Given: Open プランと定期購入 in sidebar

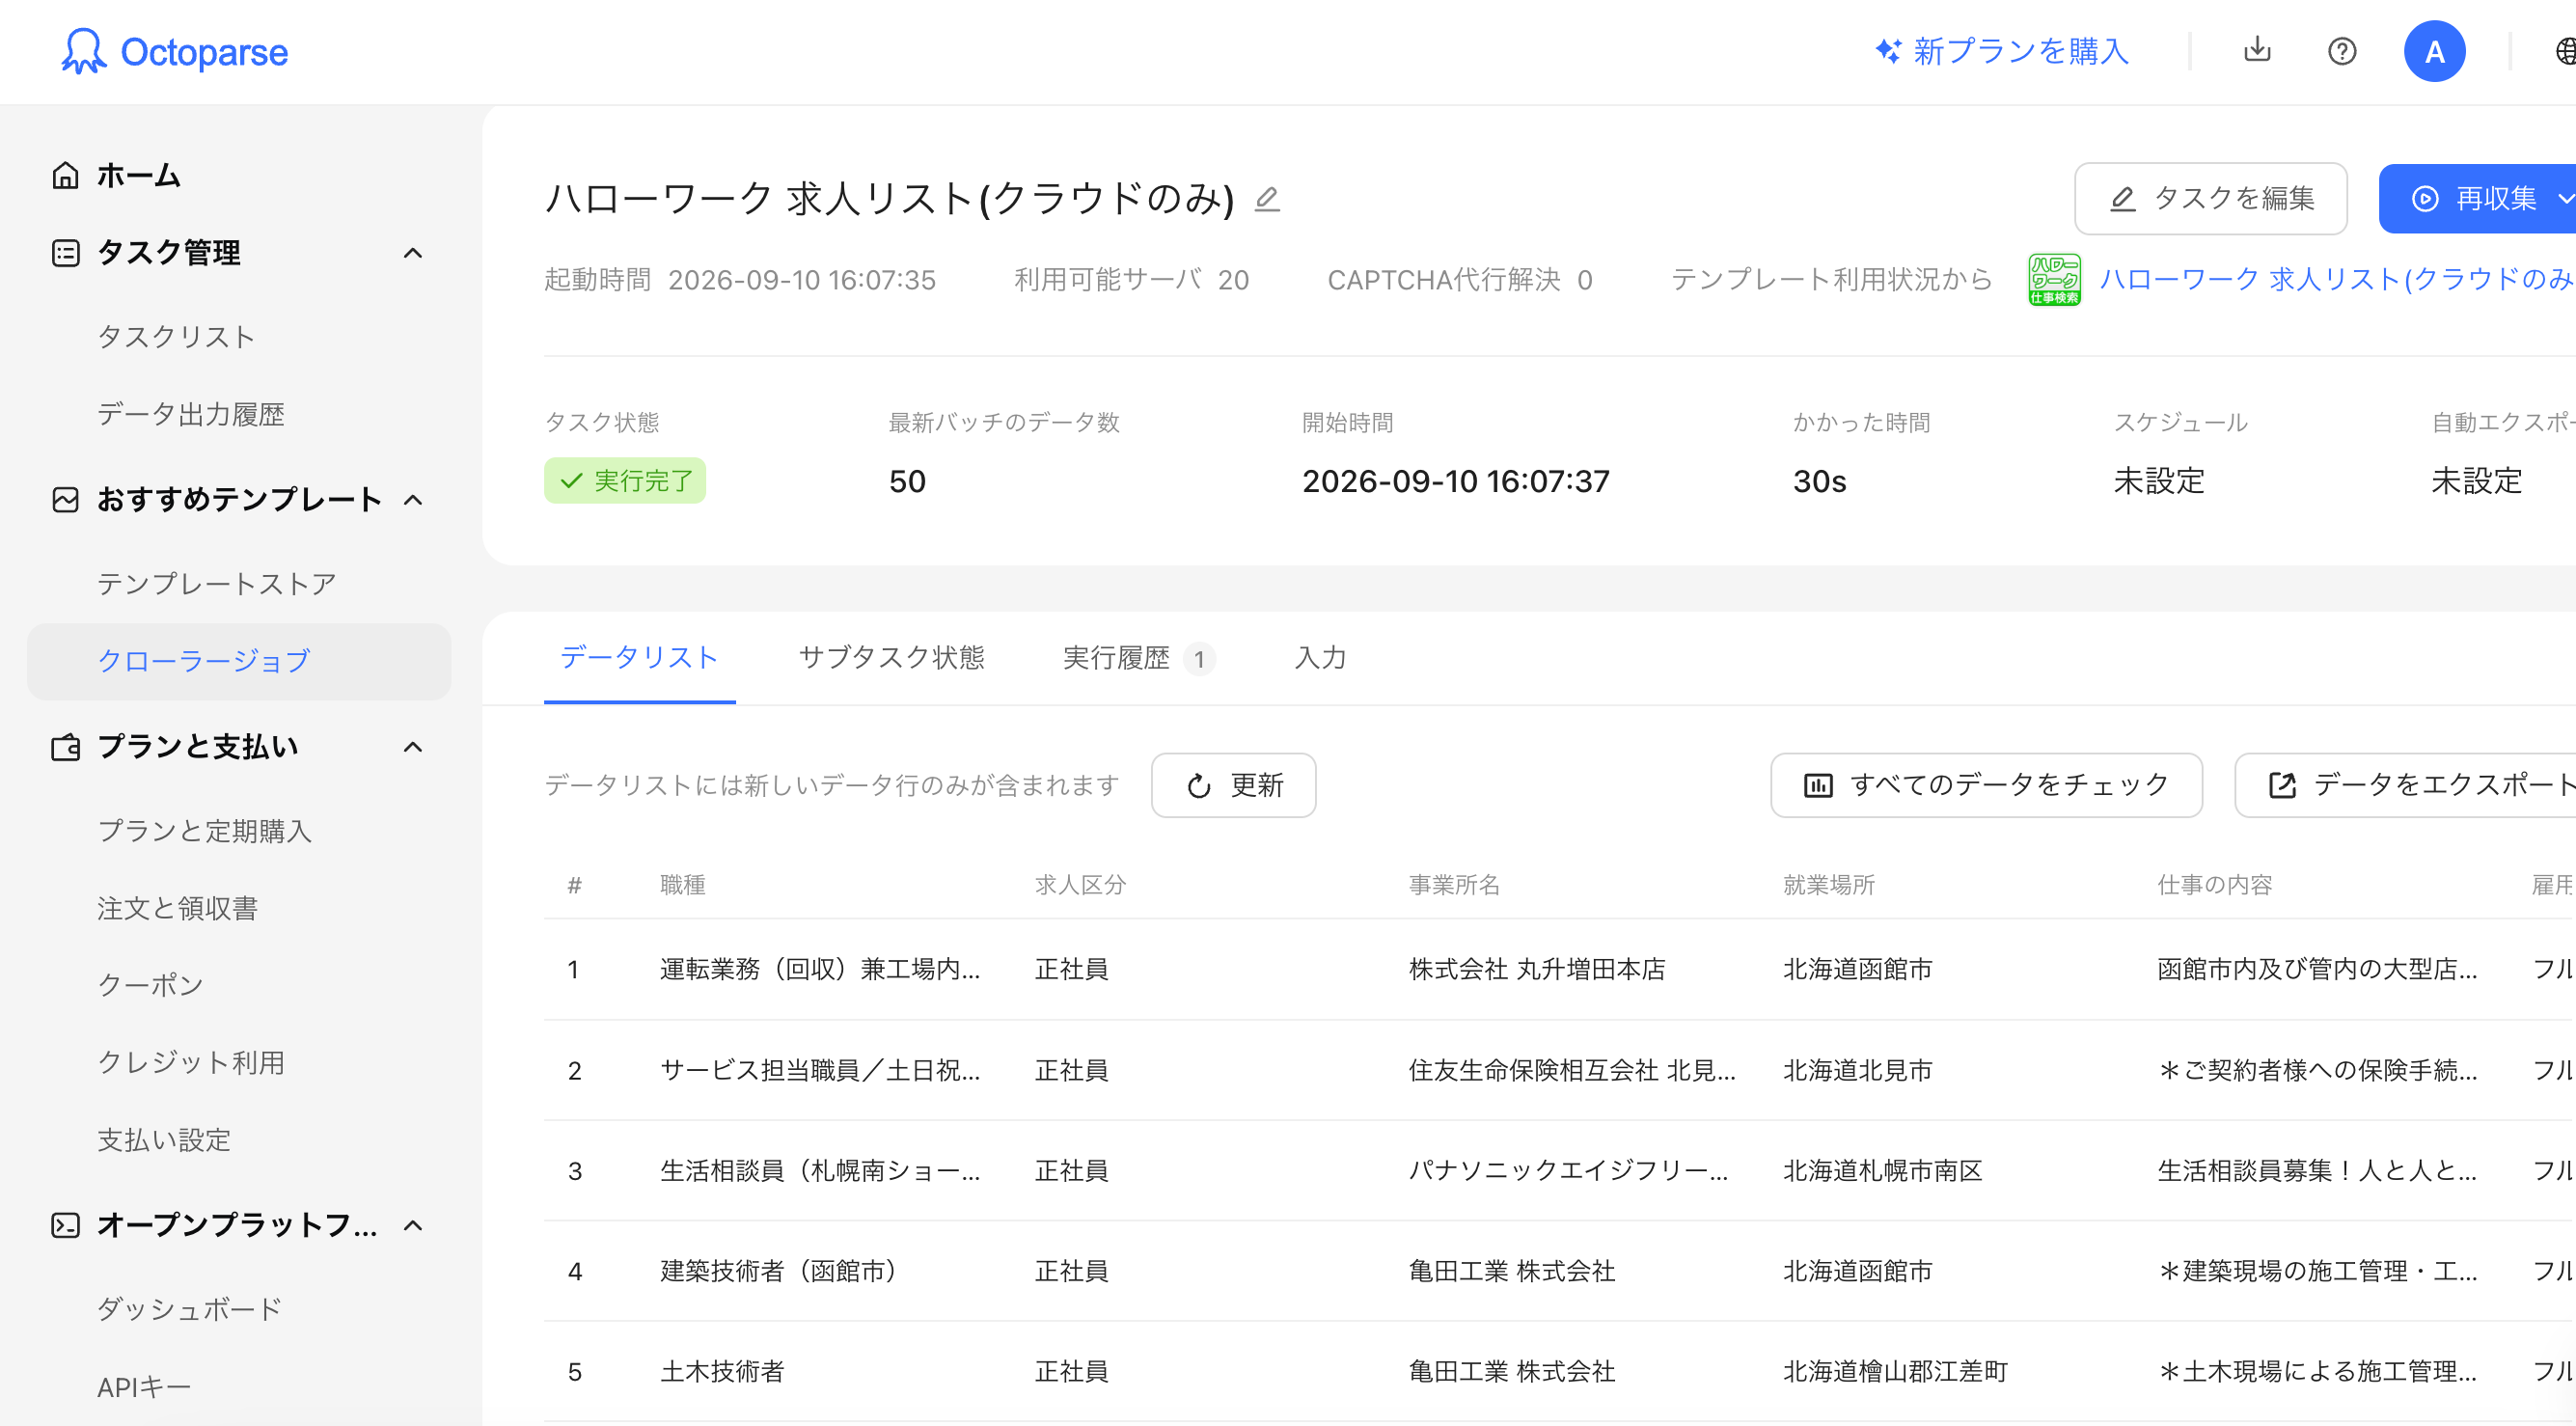Looking at the screenshot, I should point(204,830).
